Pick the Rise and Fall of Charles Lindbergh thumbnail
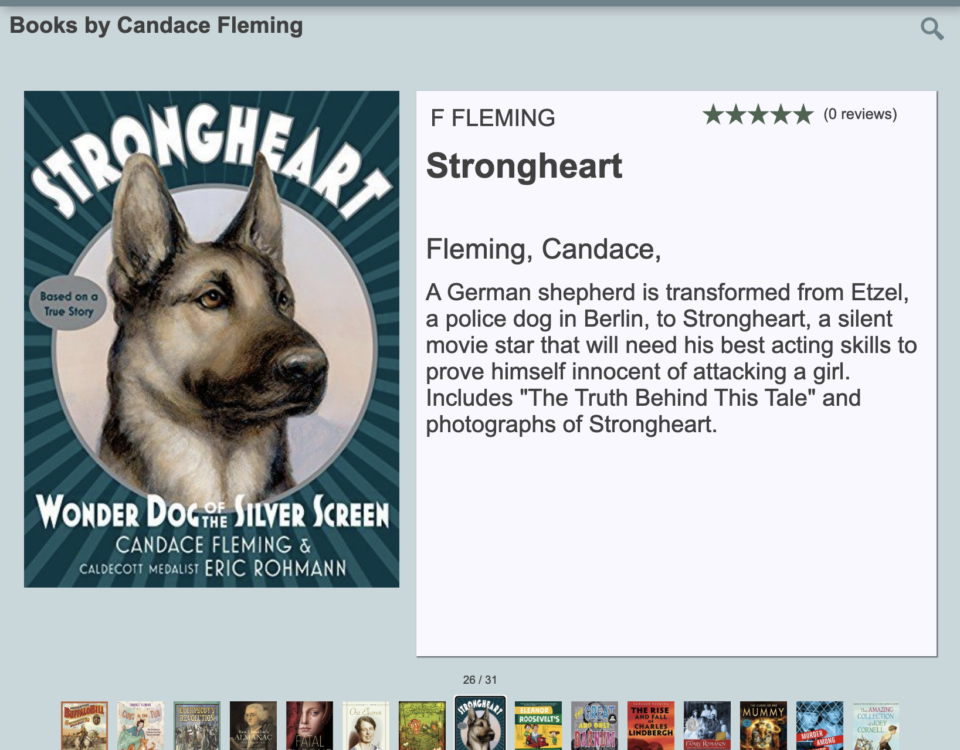Image resolution: width=960 pixels, height=750 pixels. coord(651,726)
